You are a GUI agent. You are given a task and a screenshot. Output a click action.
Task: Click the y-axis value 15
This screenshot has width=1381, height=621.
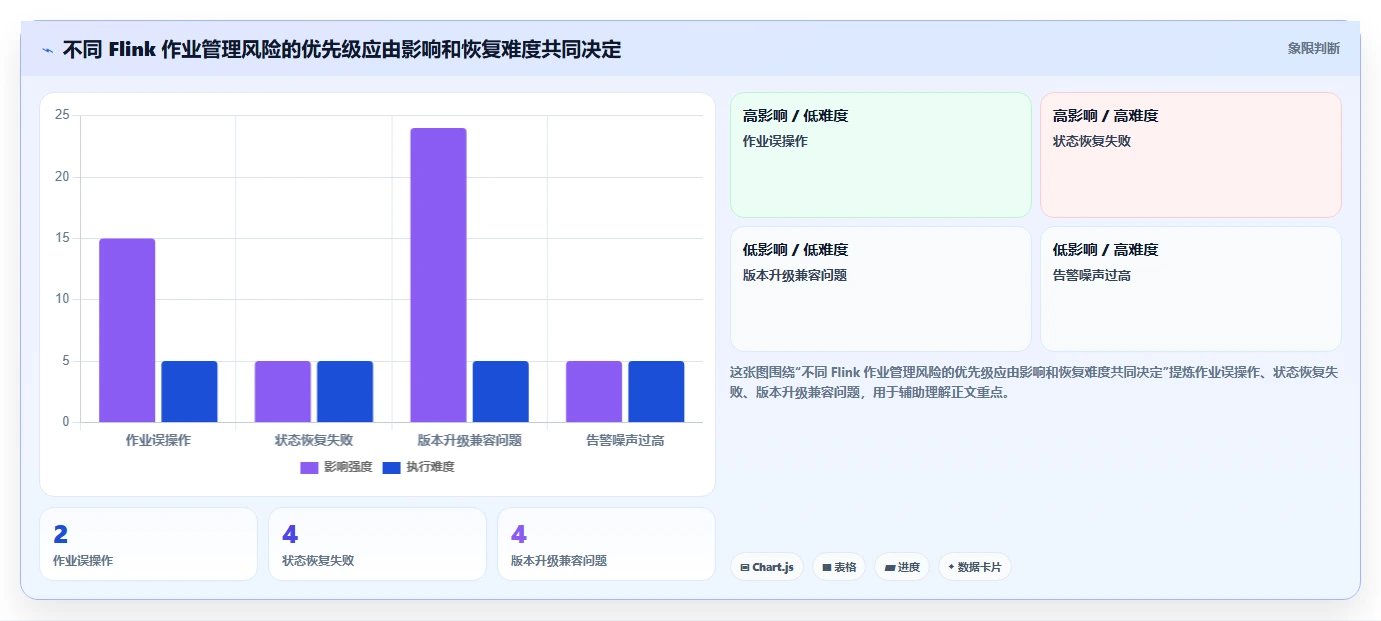[62, 238]
